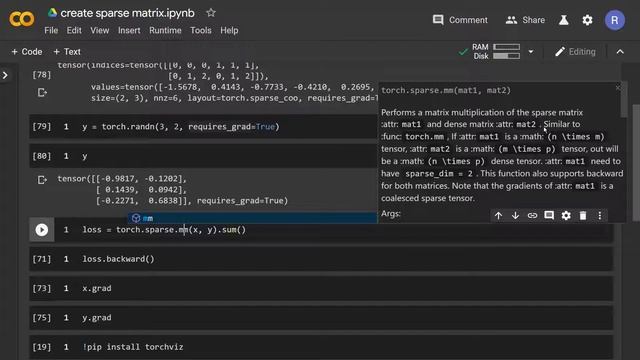The height and width of the screenshot is (360, 640).
Task: Copy link to cell icon
Action: [532, 216]
